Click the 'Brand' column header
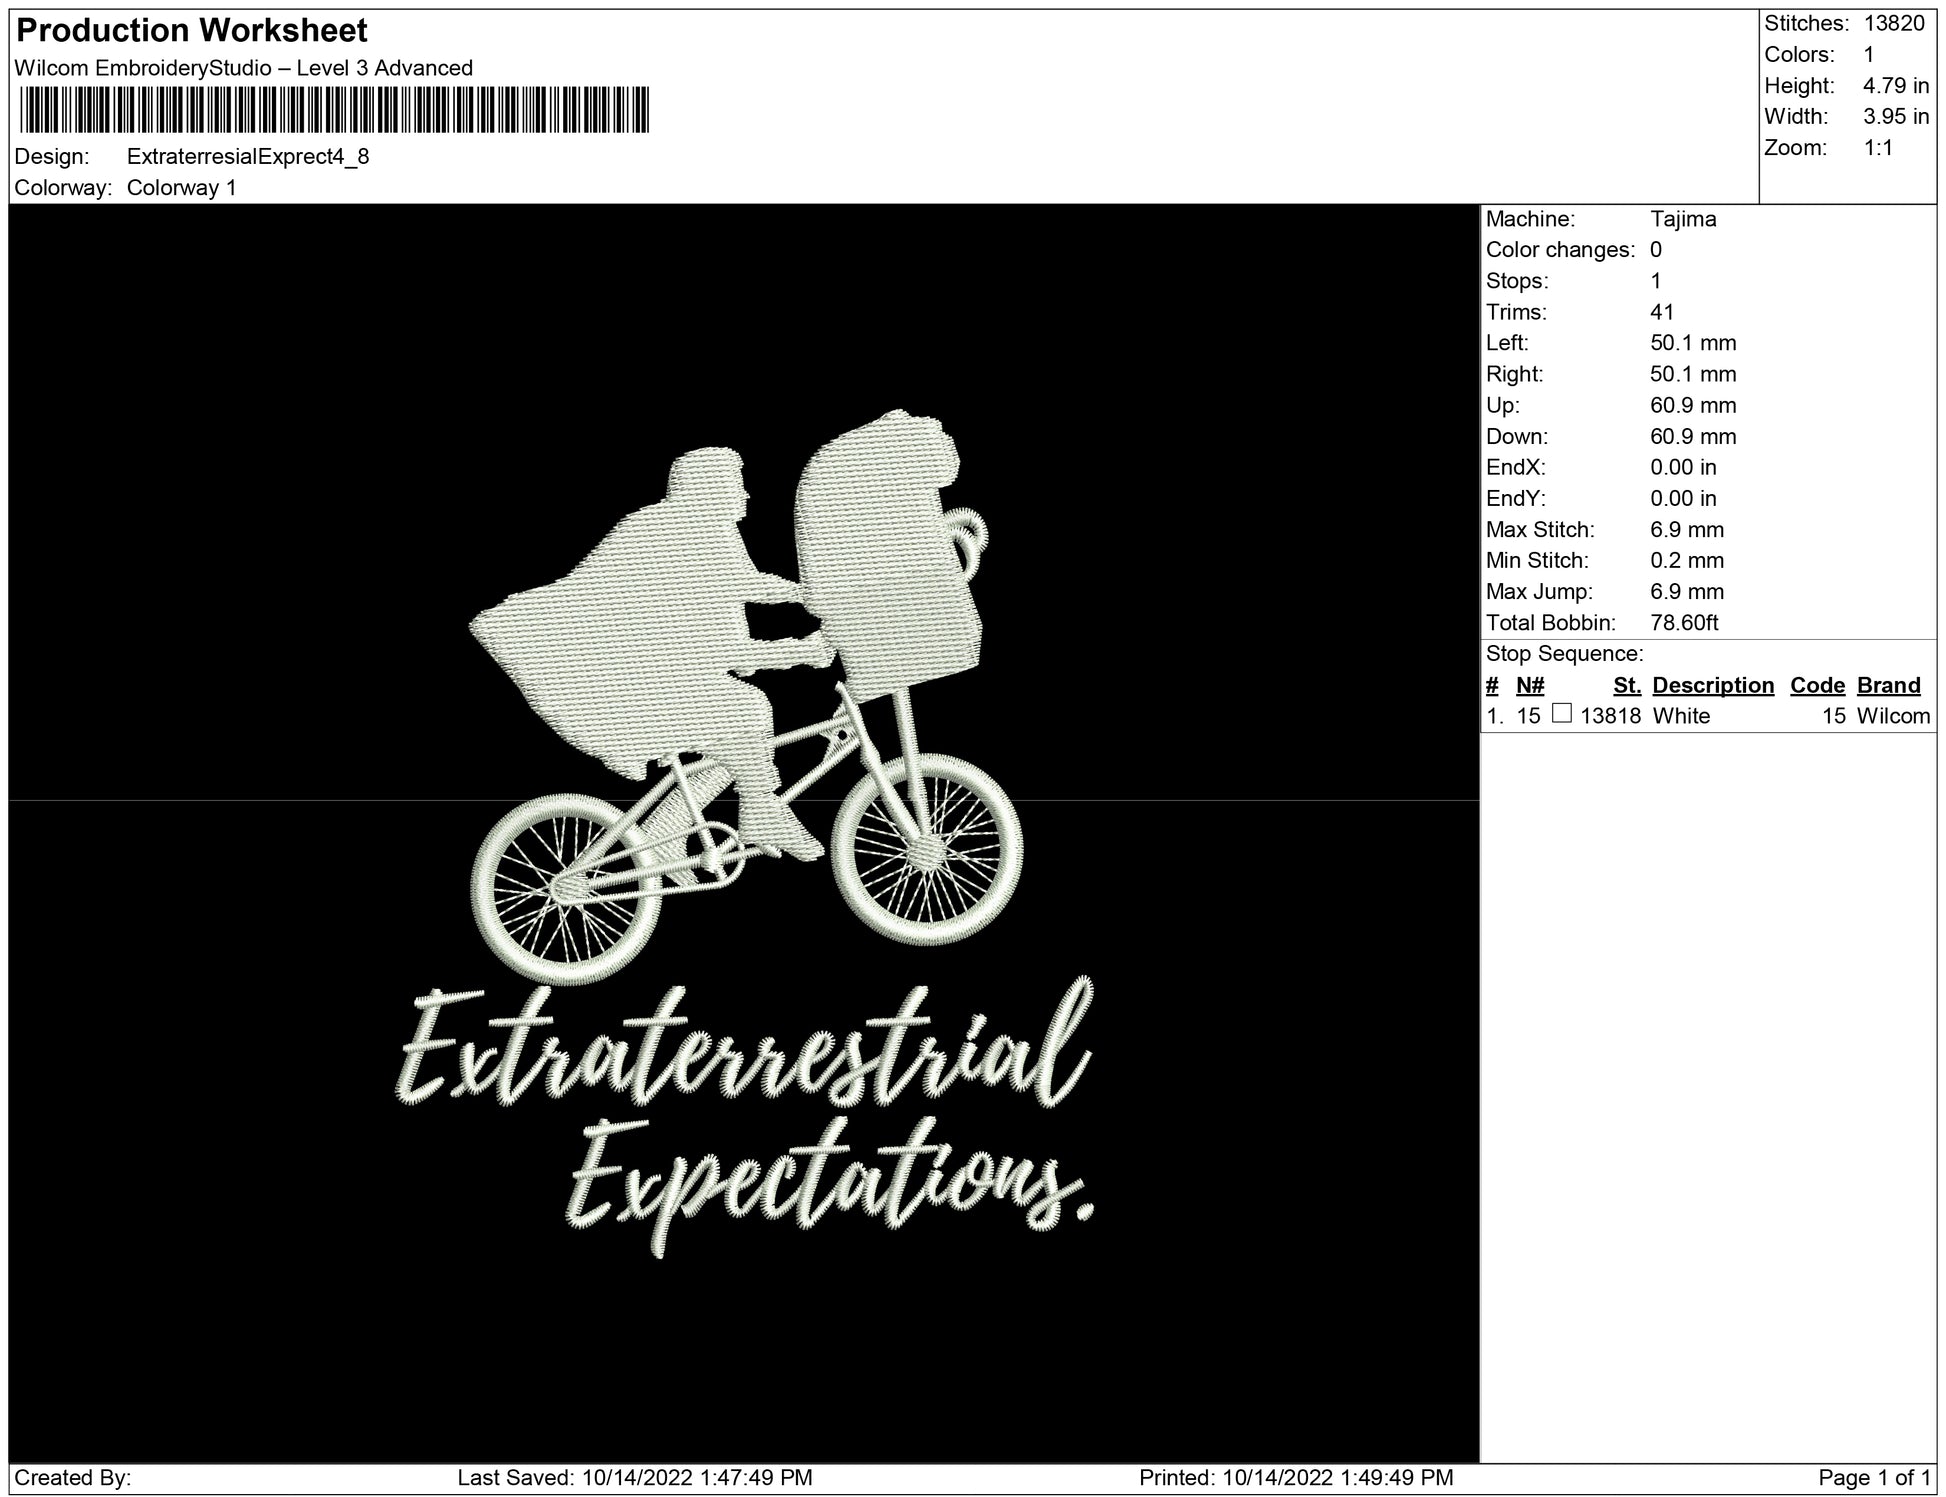 (x=1888, y=685)
